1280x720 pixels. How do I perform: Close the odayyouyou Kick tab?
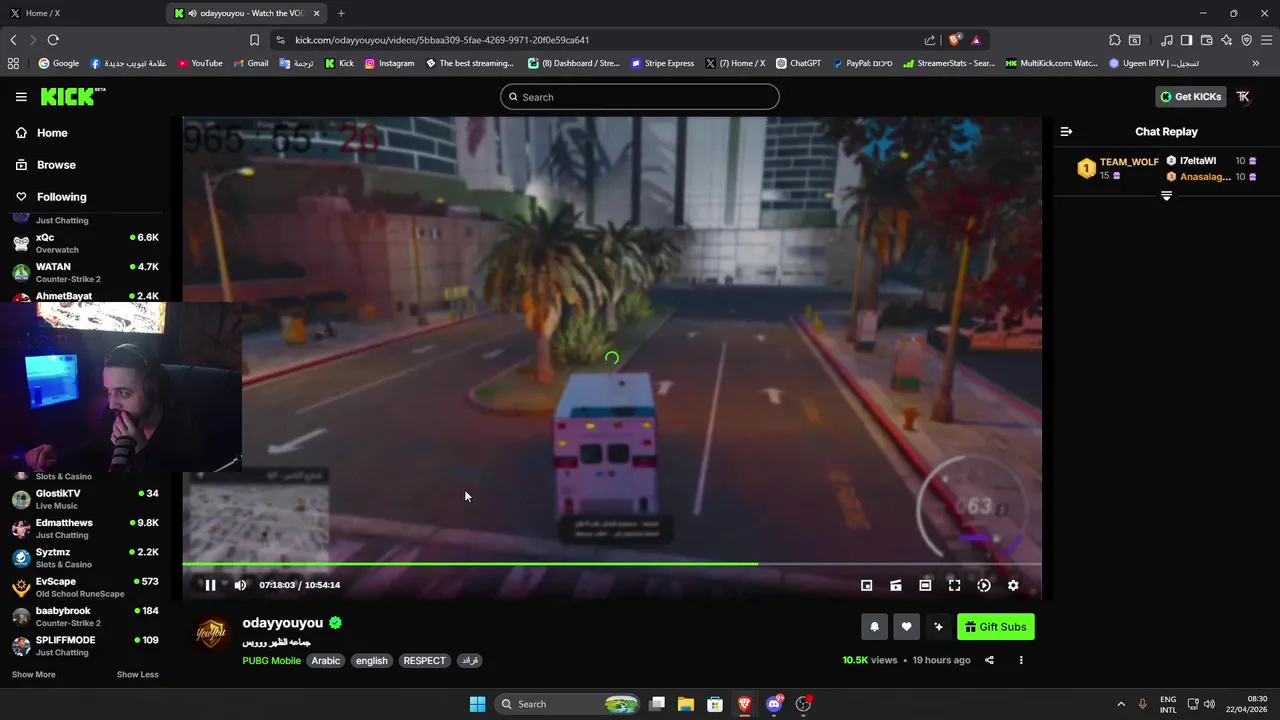tap(317, 13)
